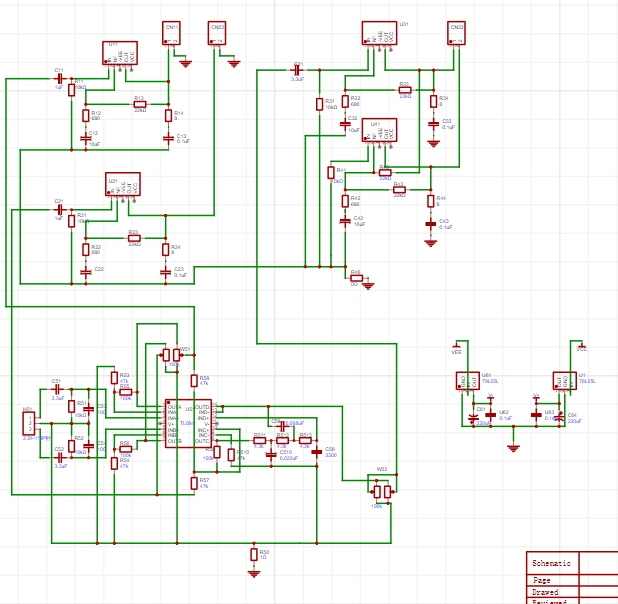Select capacitor C510 0.022uF symbol
This screenshot has width=618, height=604.
coord(271,455)
